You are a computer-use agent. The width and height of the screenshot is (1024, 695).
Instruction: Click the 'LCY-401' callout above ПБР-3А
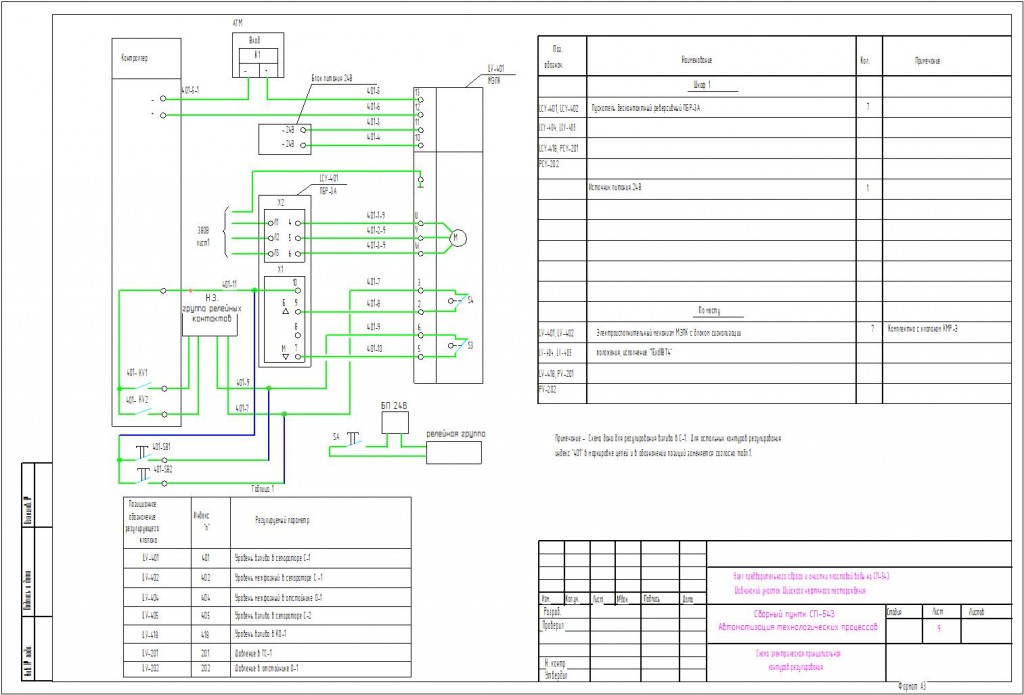click(328, 178)
